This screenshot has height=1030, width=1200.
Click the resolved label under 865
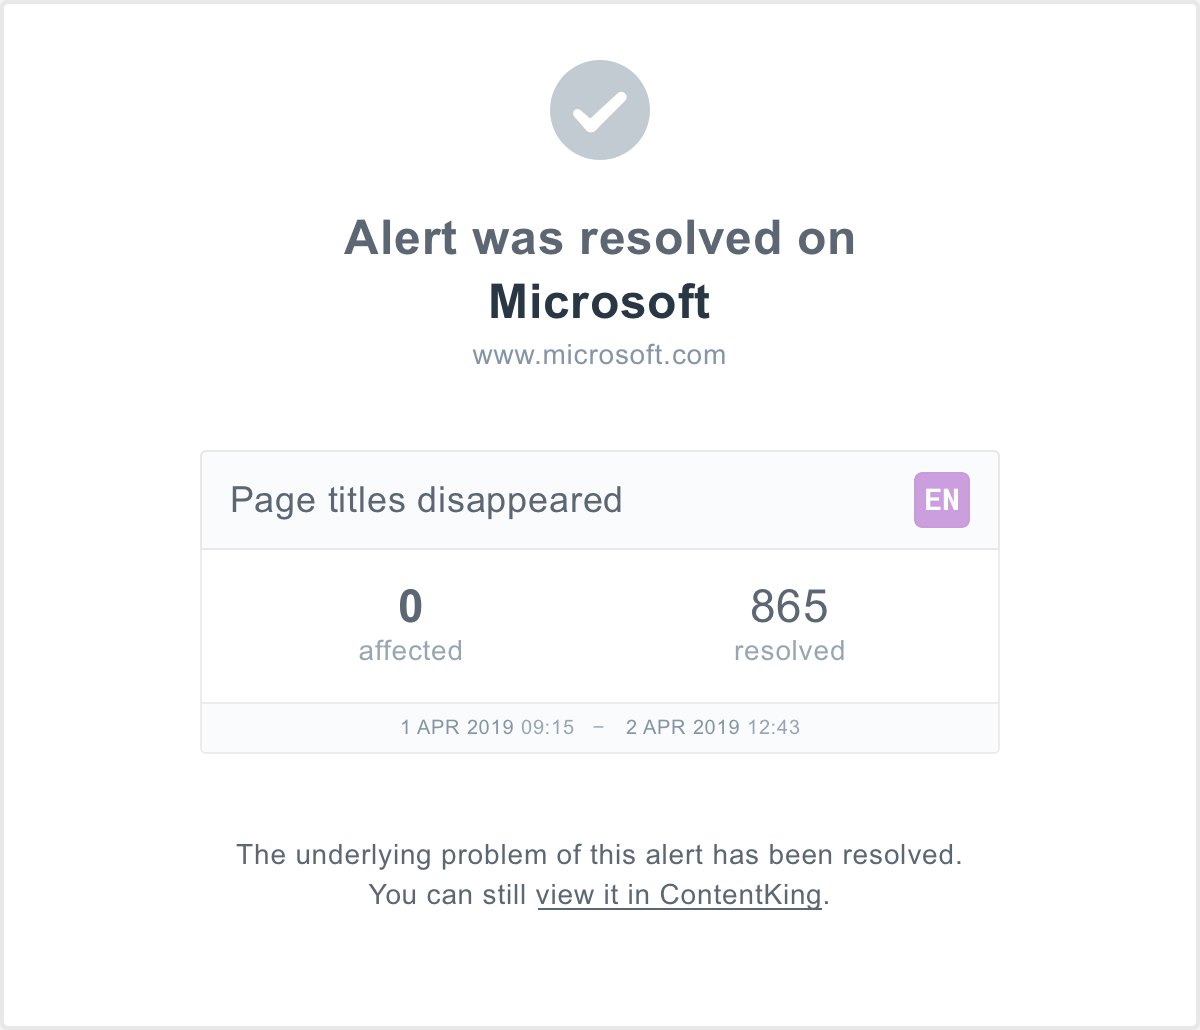point(789,651)
